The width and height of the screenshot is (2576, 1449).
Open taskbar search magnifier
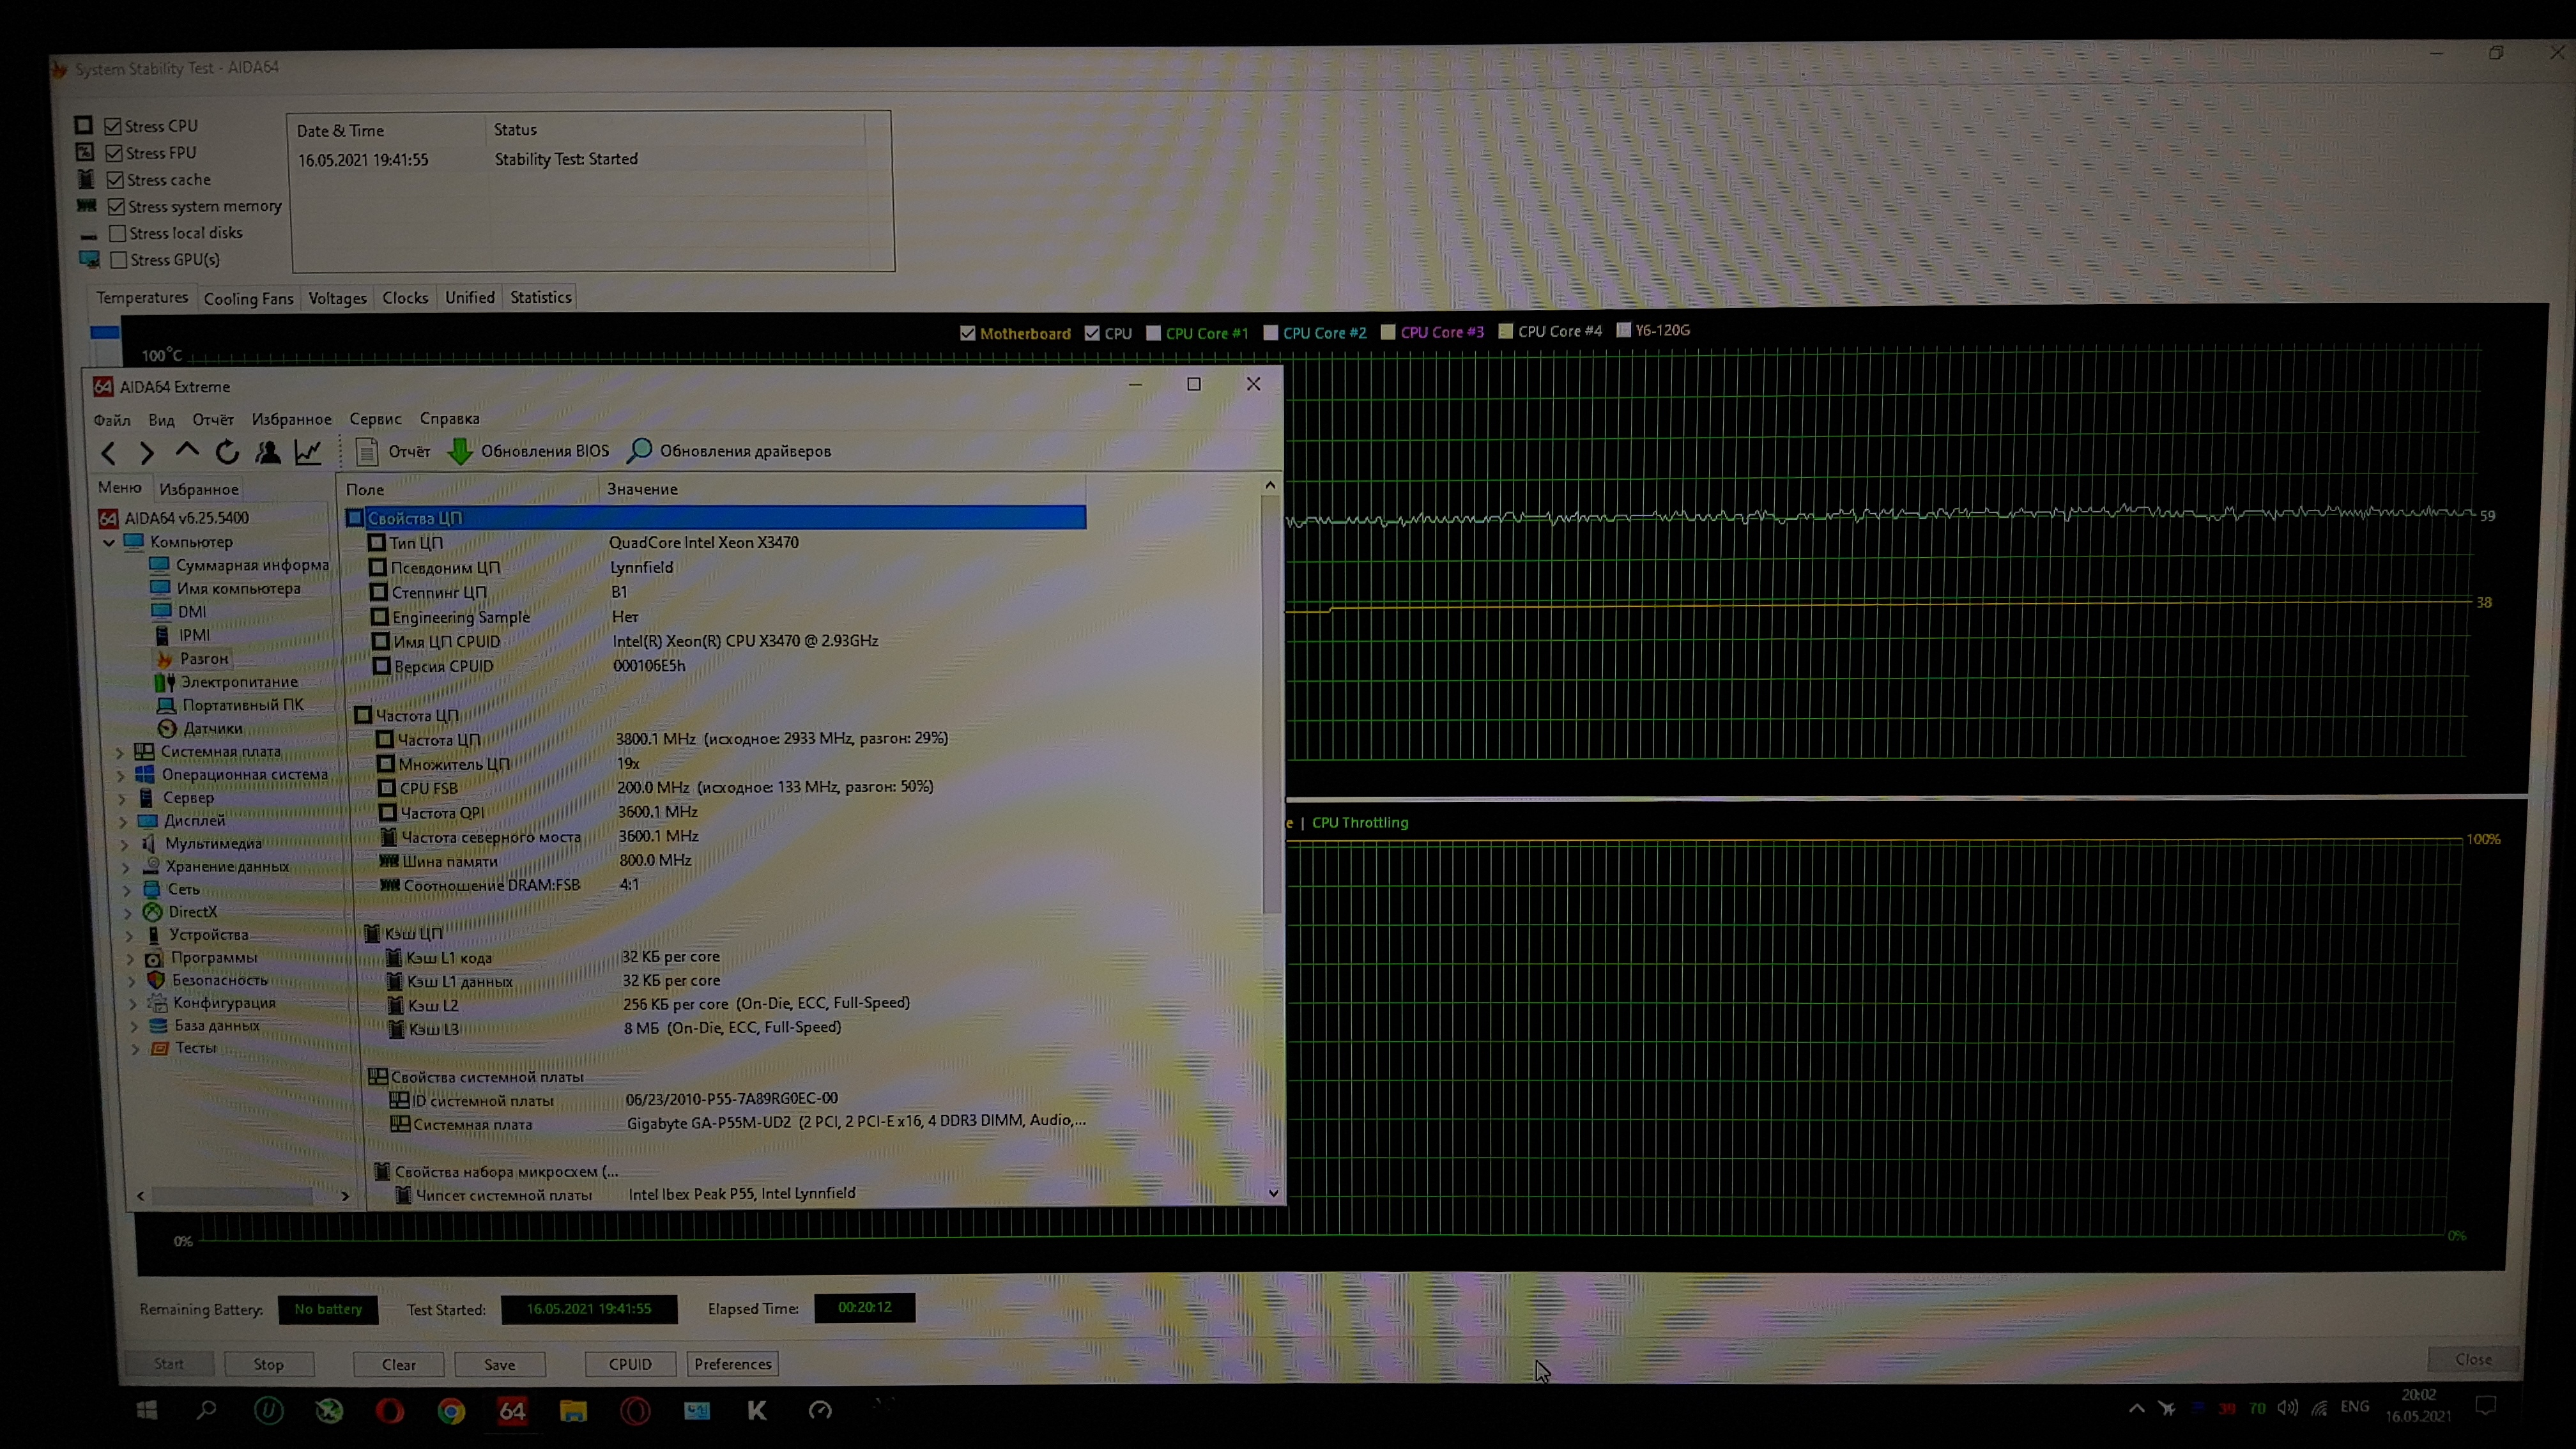[207, 1410]
